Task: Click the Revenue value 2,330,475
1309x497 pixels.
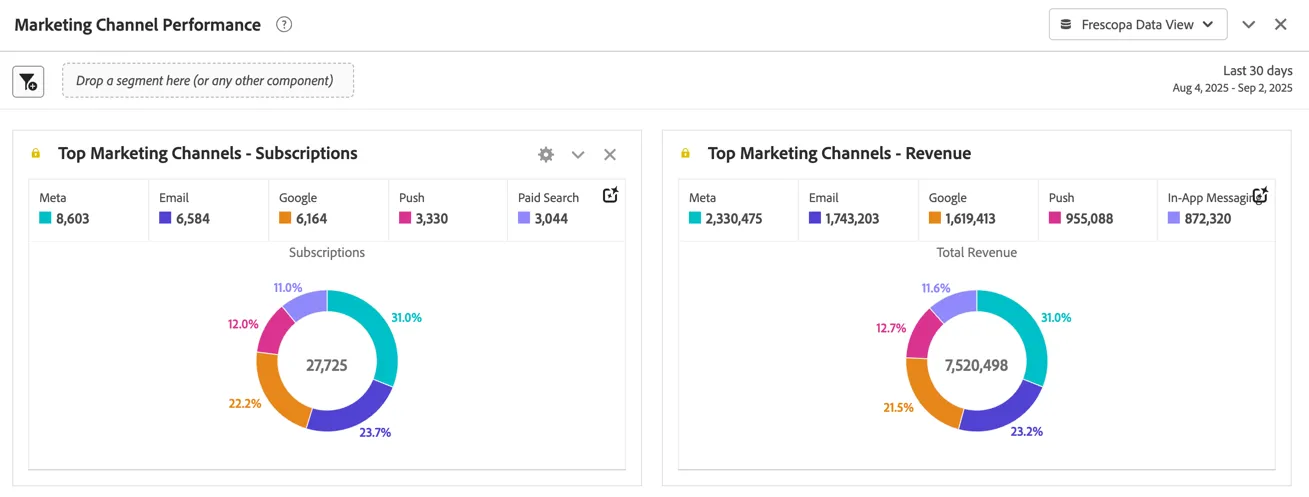Action: pos(734,218)
